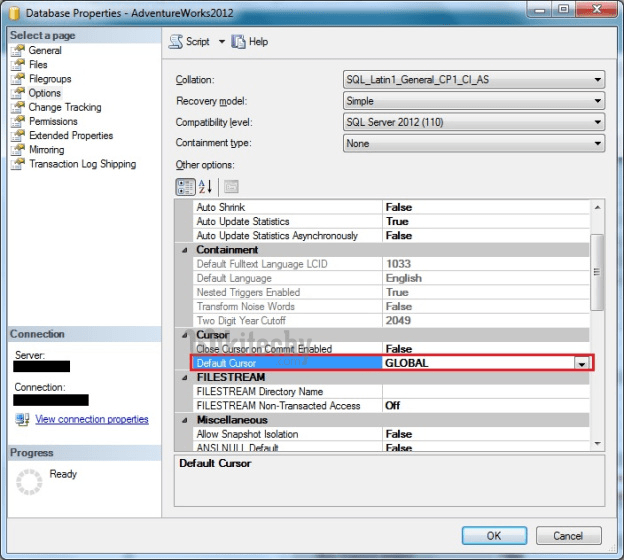Screen dimensions: 624x560
Task: Select the Auto Update Statistics row
Action: click(x=392, y=221)
